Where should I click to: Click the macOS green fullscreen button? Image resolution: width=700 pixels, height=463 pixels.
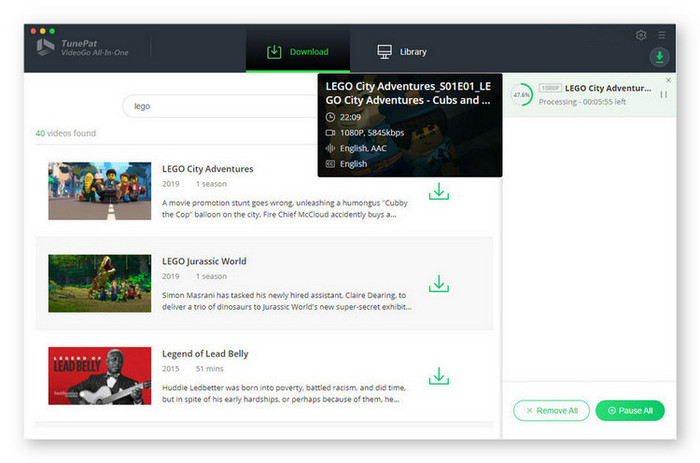coord(52,31)
